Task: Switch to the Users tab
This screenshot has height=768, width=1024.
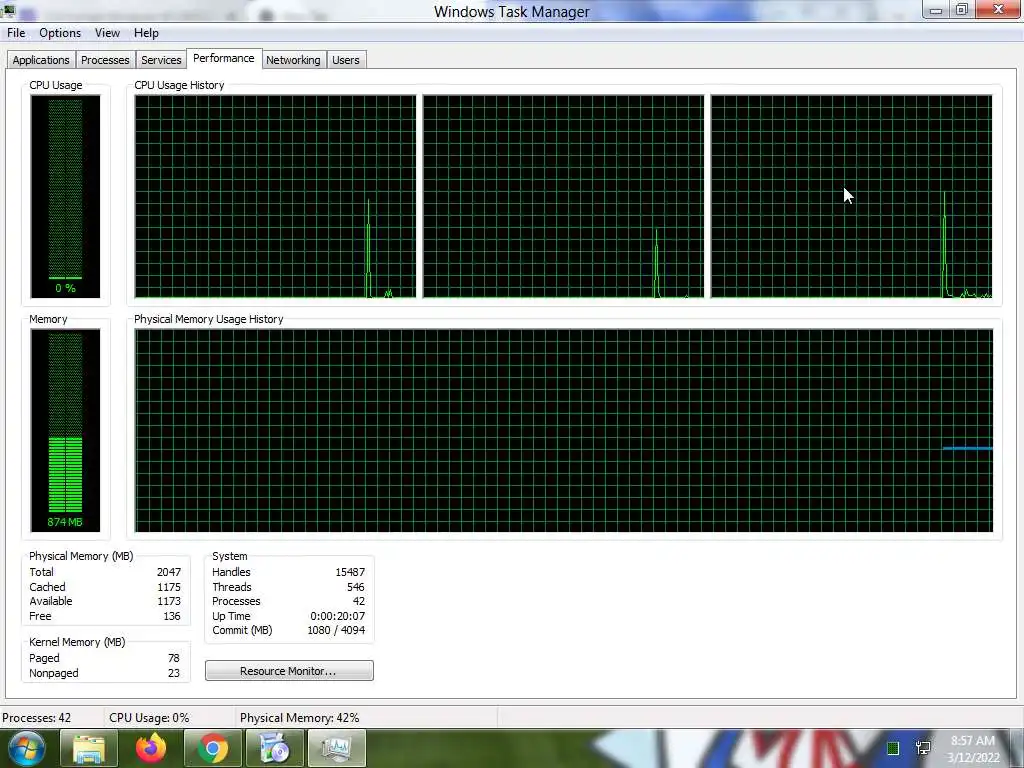Action: pos(345,60)
